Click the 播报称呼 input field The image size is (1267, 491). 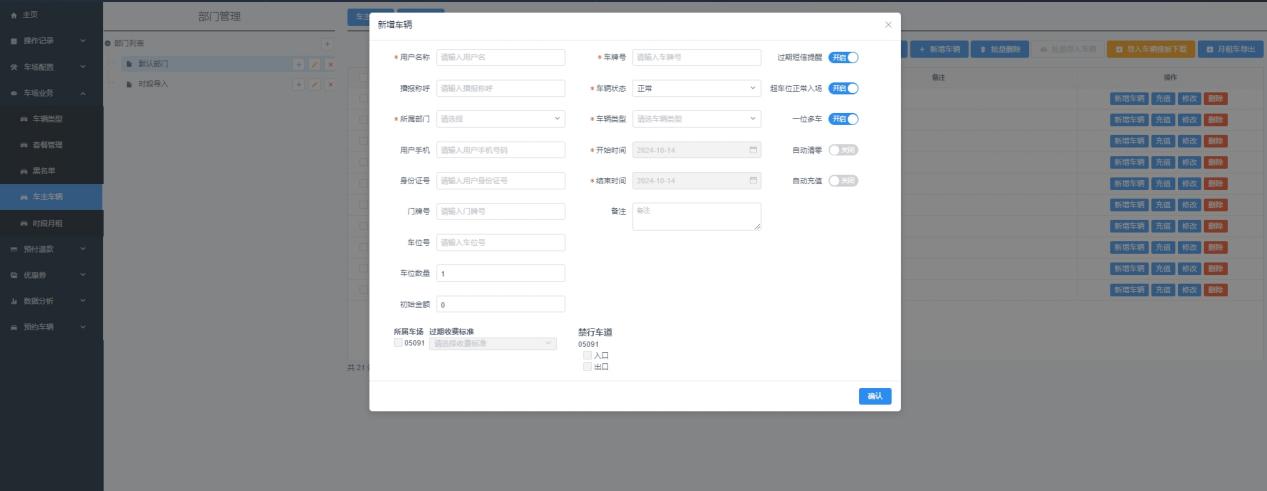coord(501,88)
